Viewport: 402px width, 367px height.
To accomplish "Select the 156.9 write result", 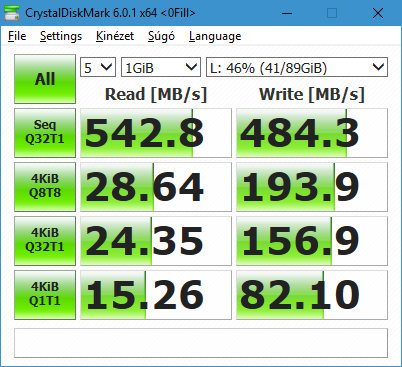I will (312, 241).
